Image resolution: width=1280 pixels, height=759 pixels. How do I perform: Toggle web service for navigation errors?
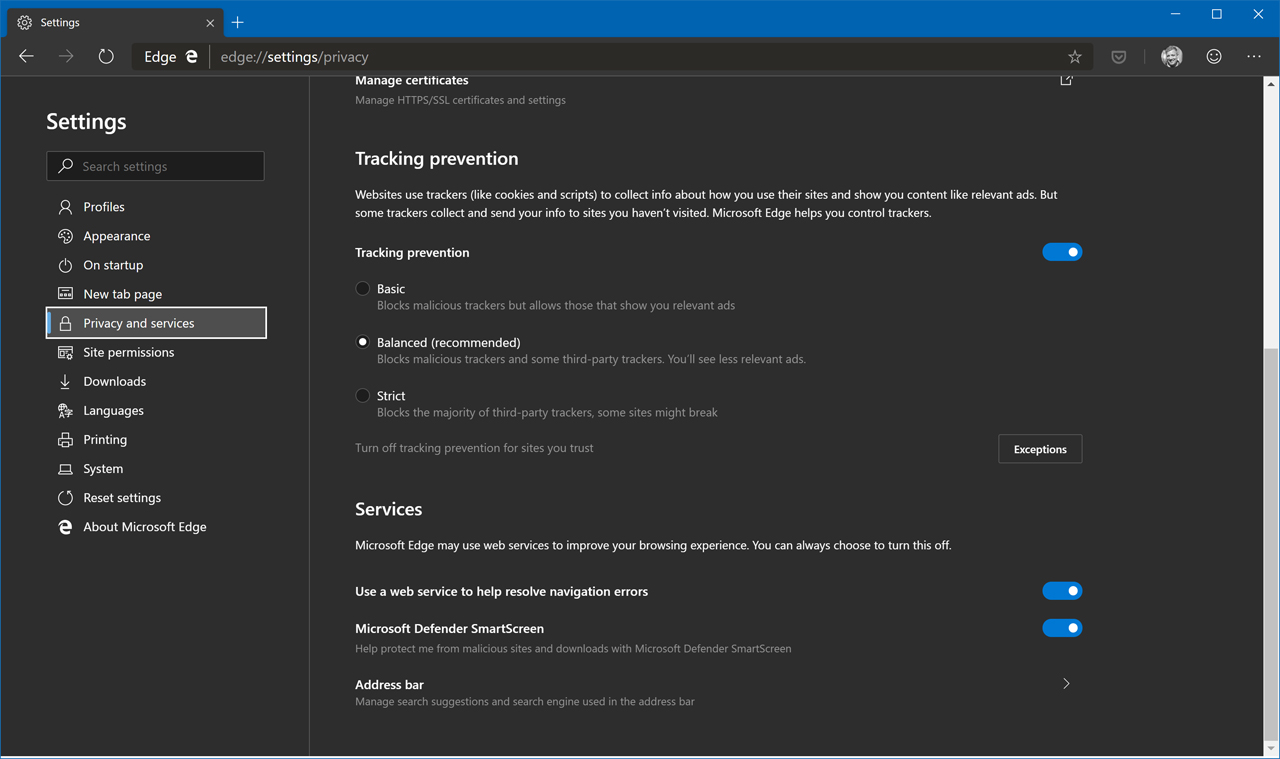[1062, 591]
